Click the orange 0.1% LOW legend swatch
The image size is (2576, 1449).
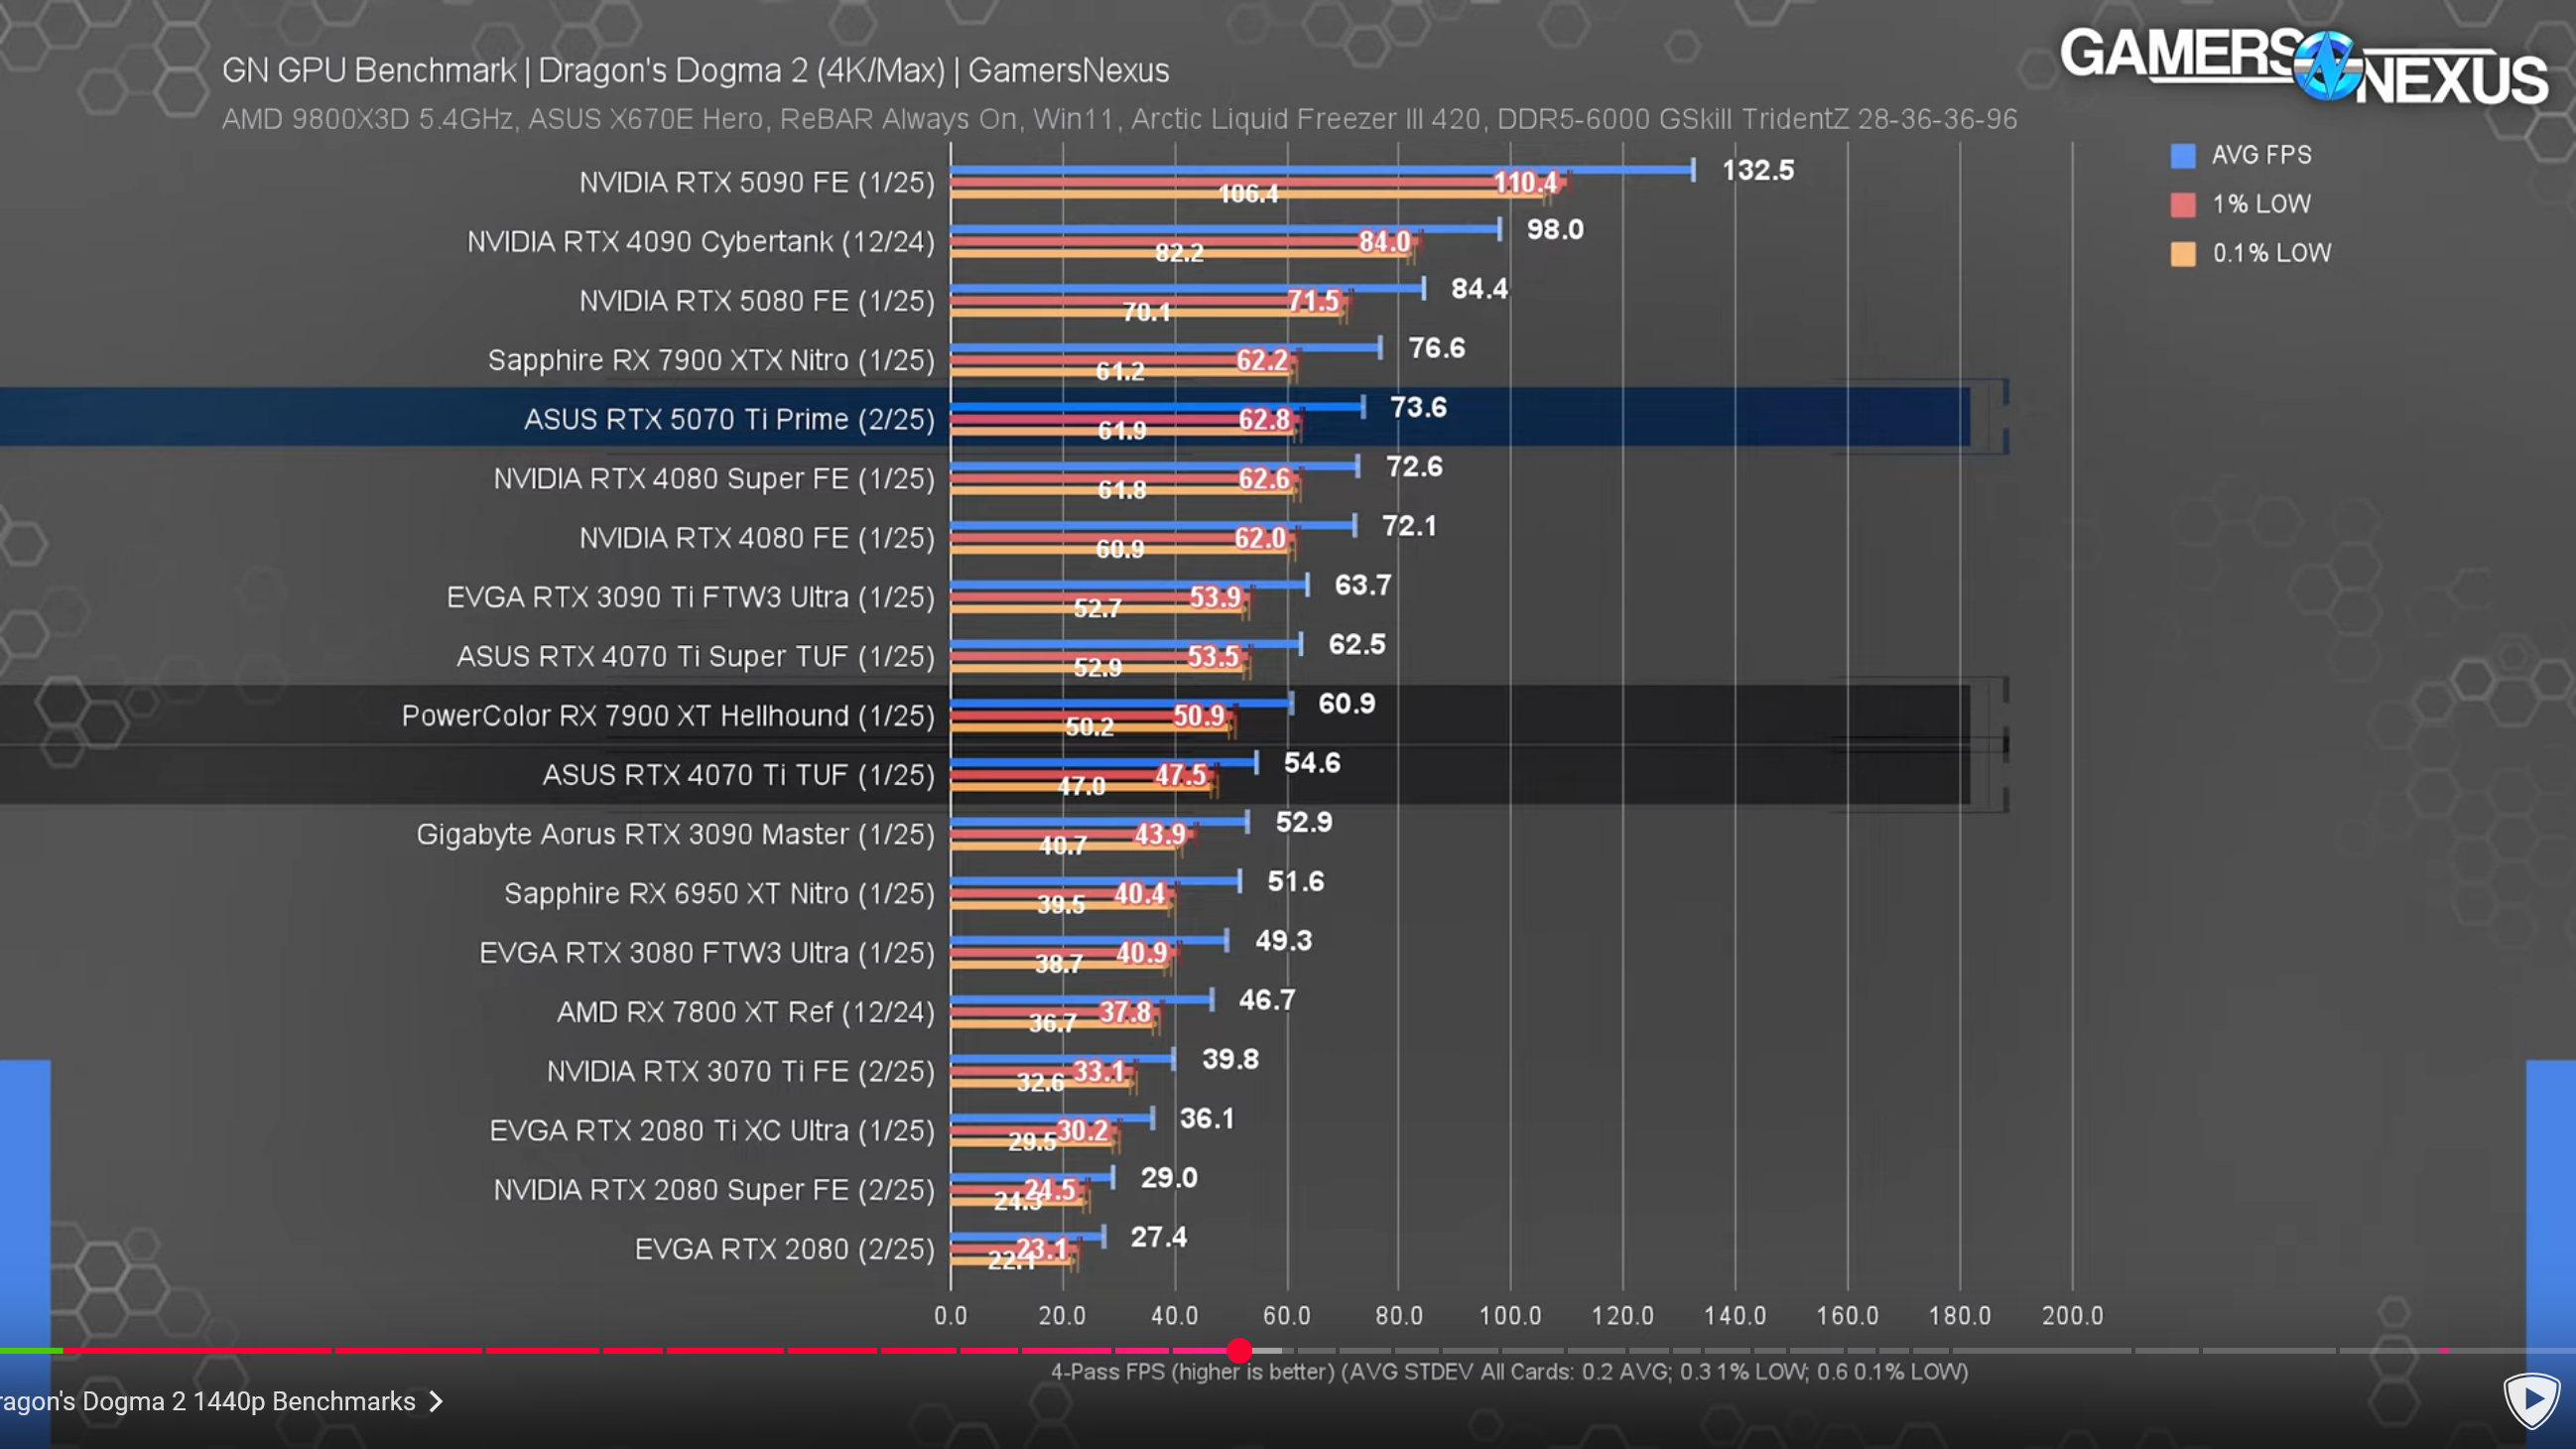[2182, 254]
